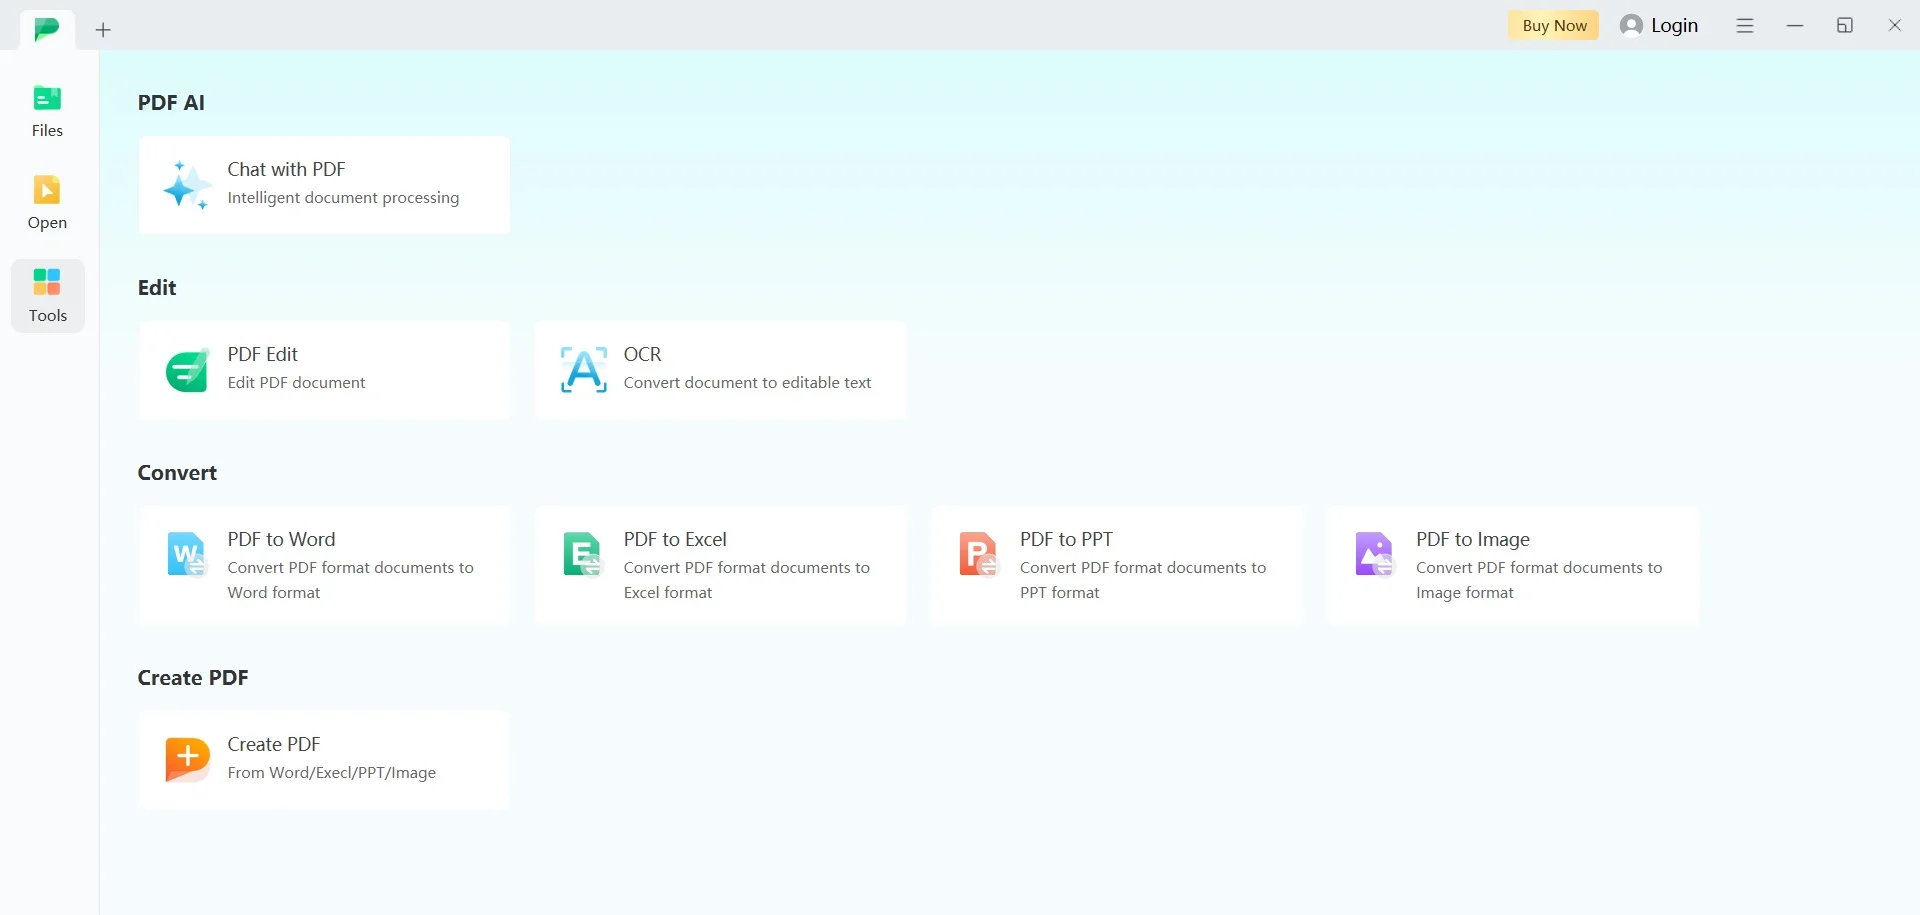Open PDF to Excel title
Screen dimensions: 1920x915
point(675,539)
